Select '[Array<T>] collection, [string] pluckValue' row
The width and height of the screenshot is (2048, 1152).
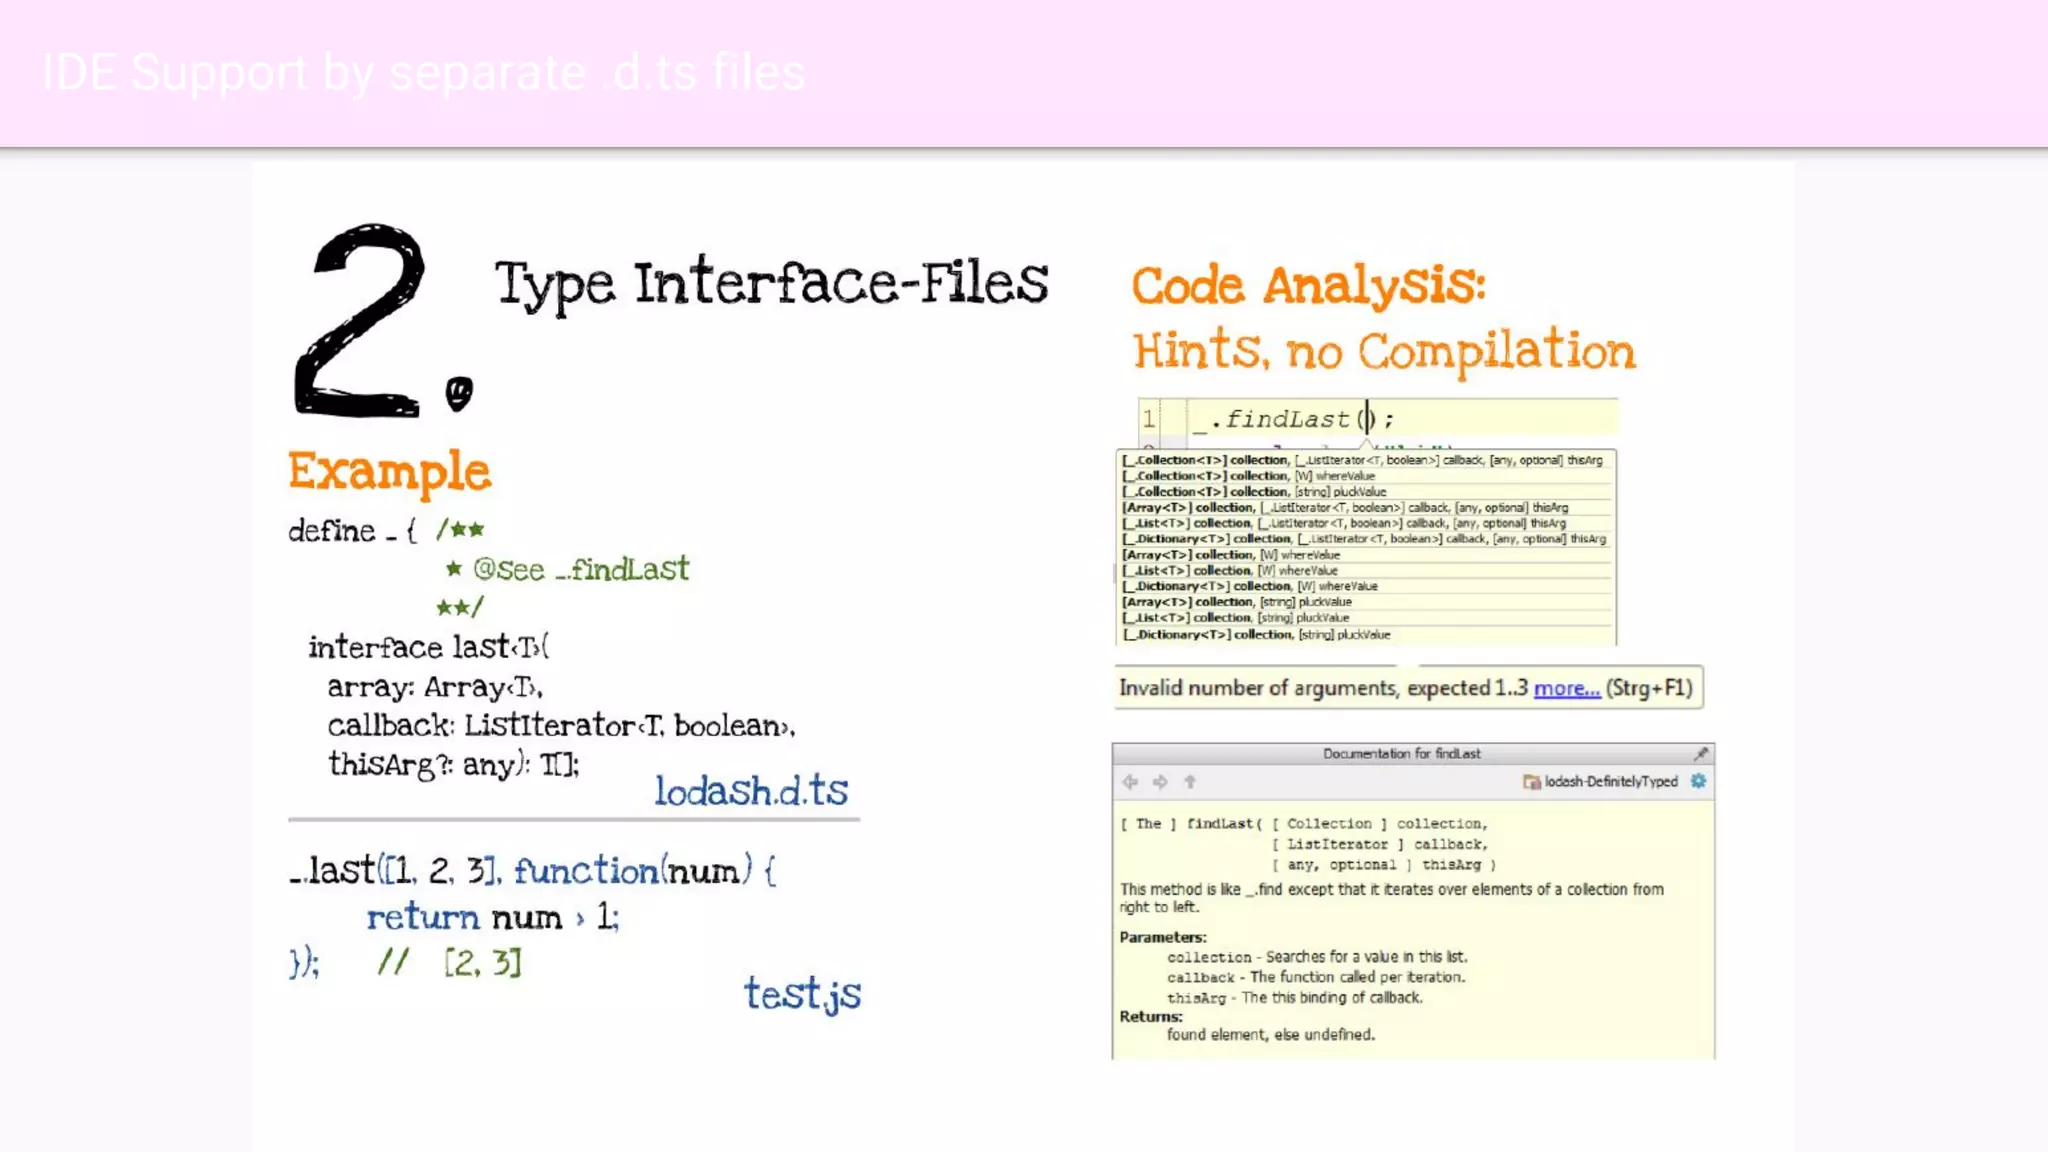(1366, 602)
